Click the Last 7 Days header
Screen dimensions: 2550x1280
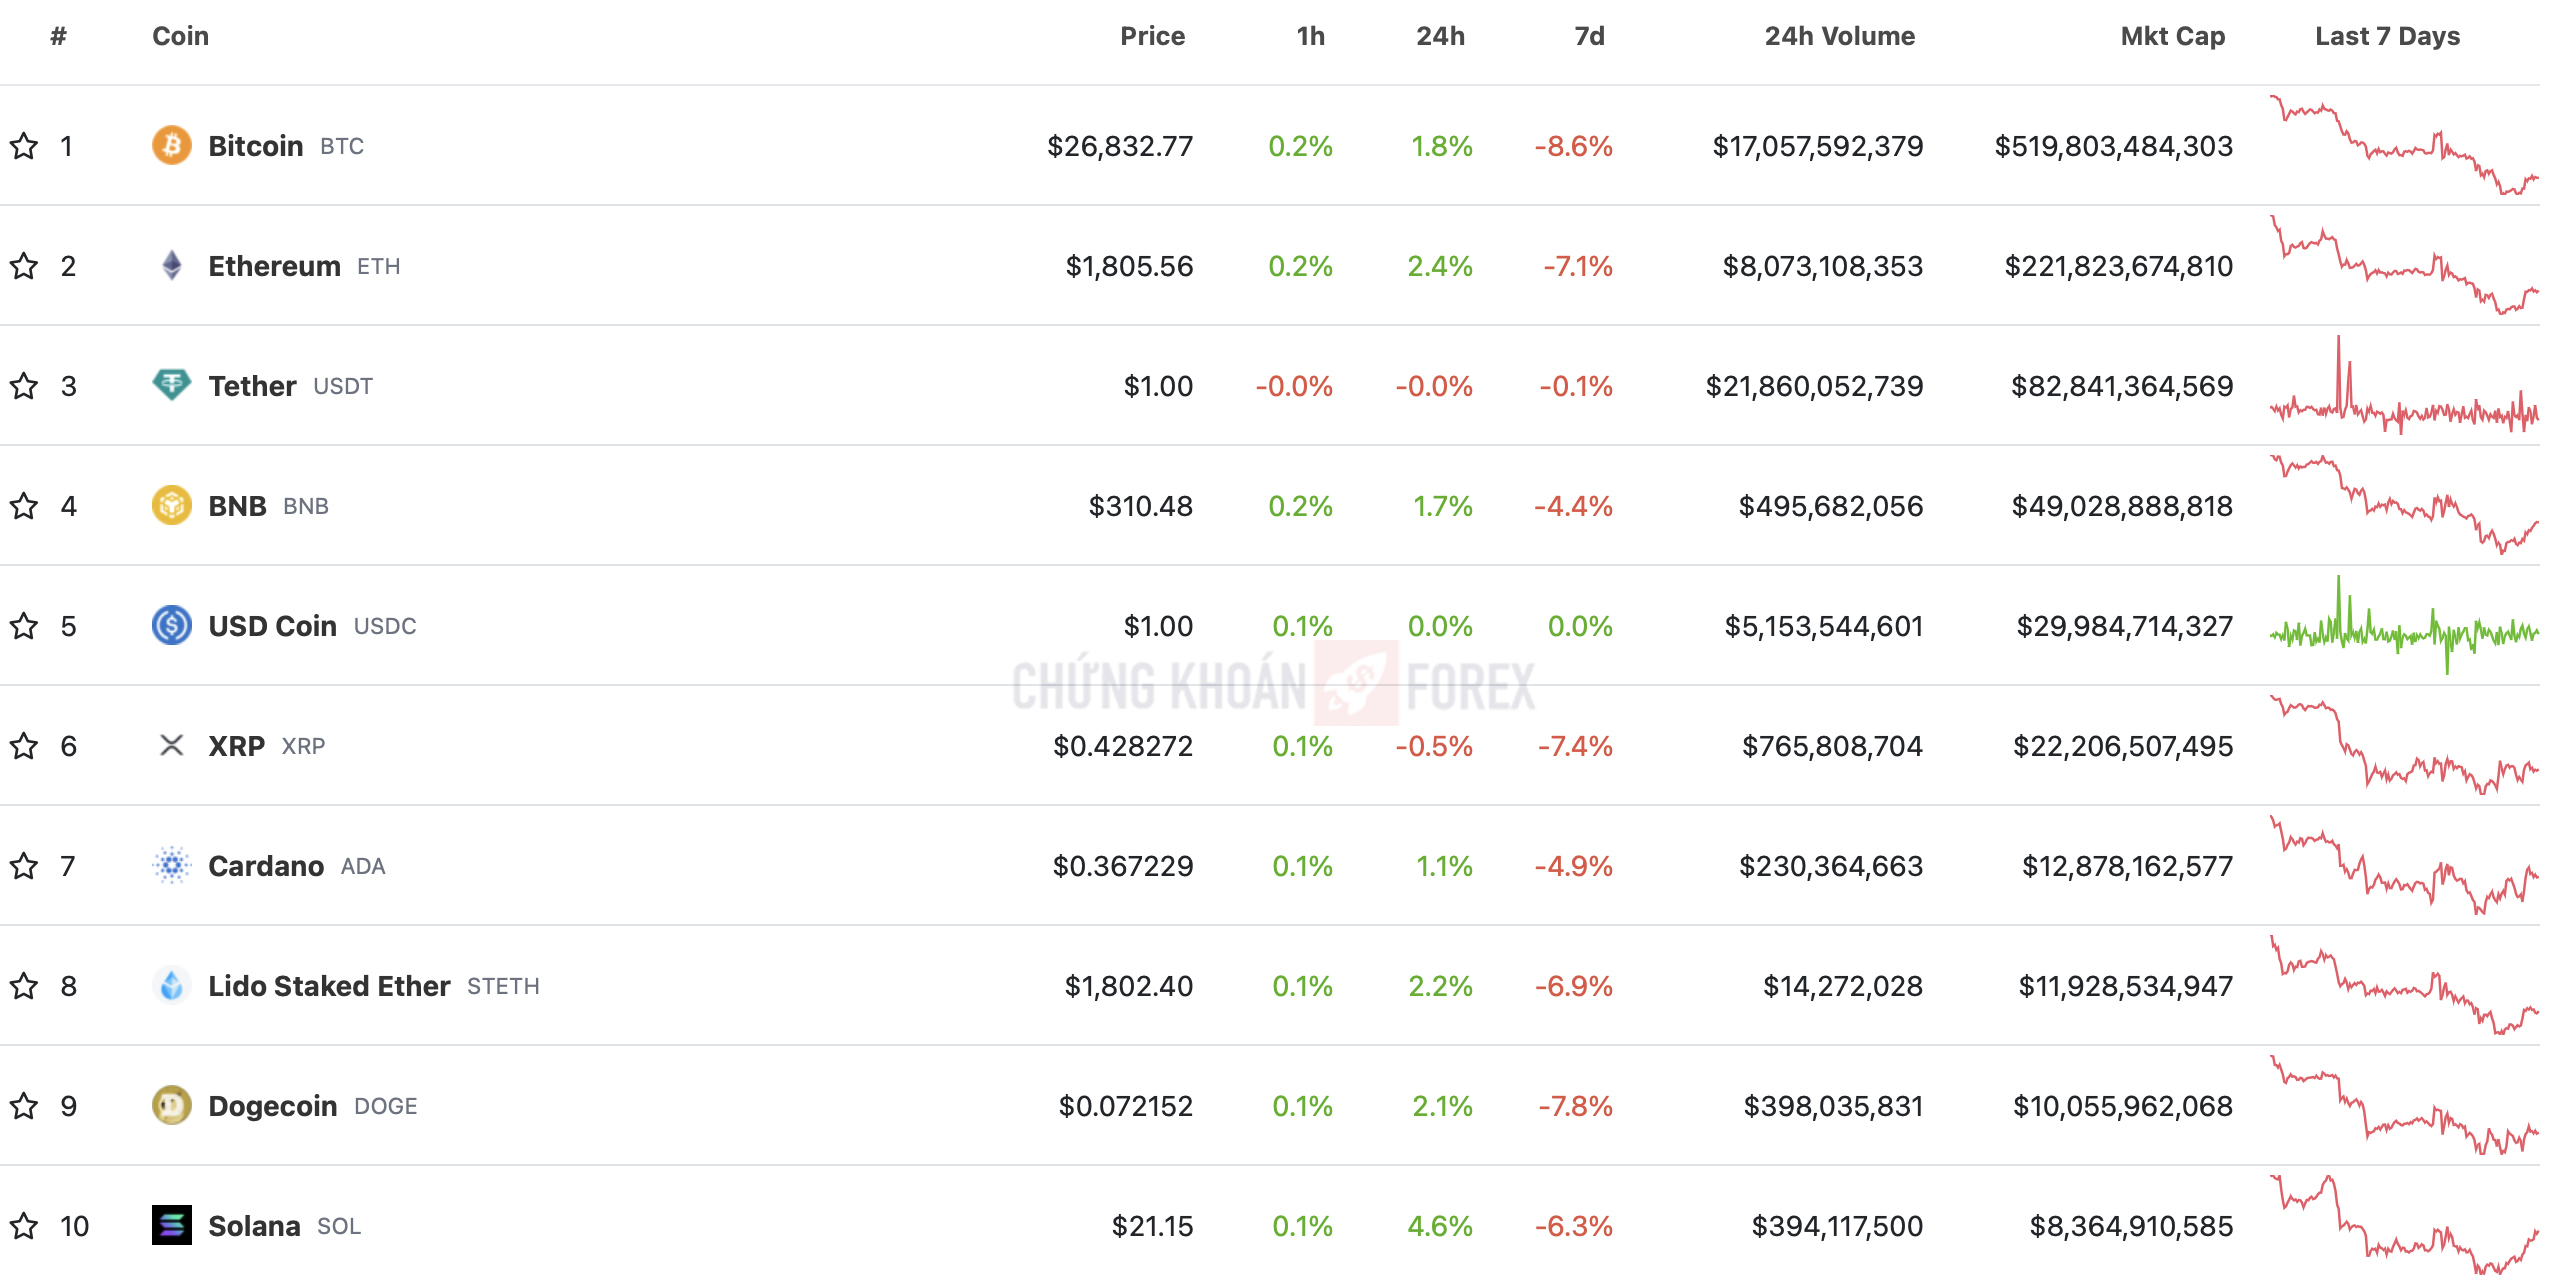(2387, 36)
